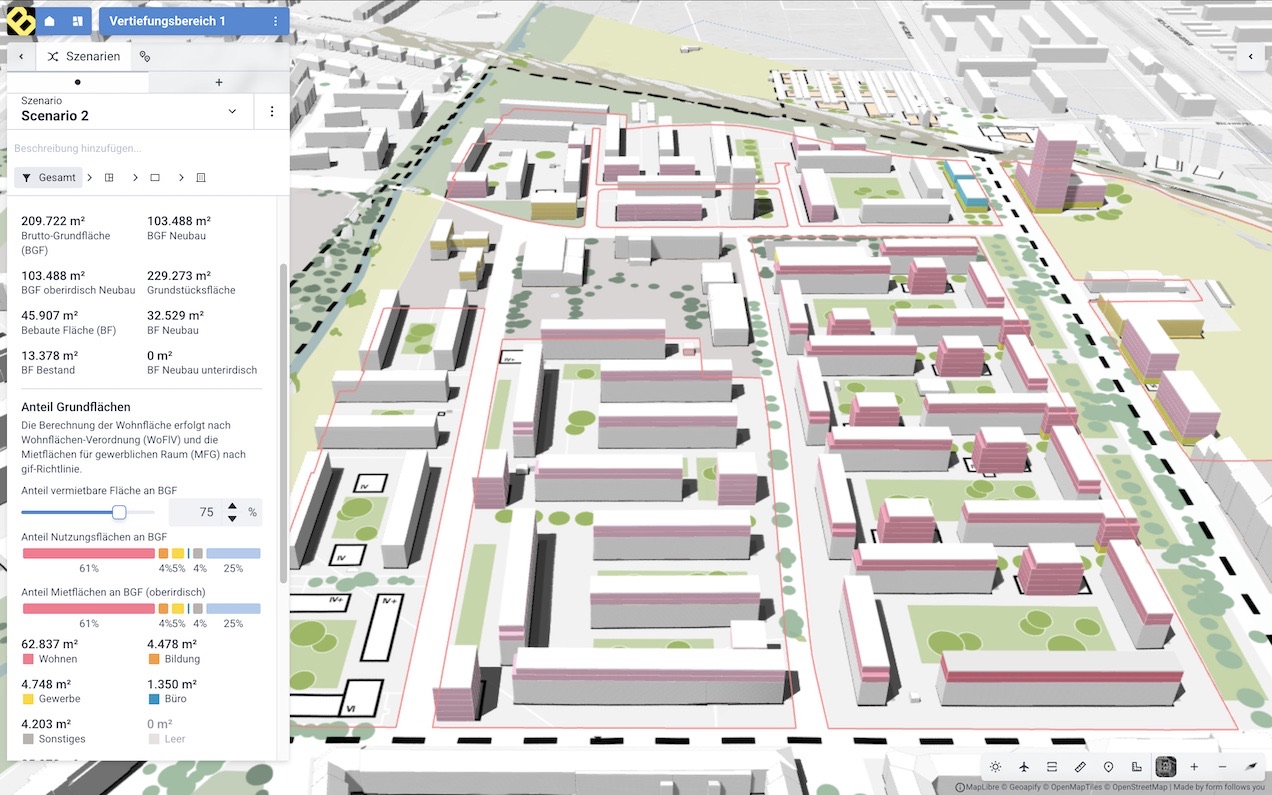
Task: Open Scenario 2 three-dot menu
Action: click(x=272, y=111)
